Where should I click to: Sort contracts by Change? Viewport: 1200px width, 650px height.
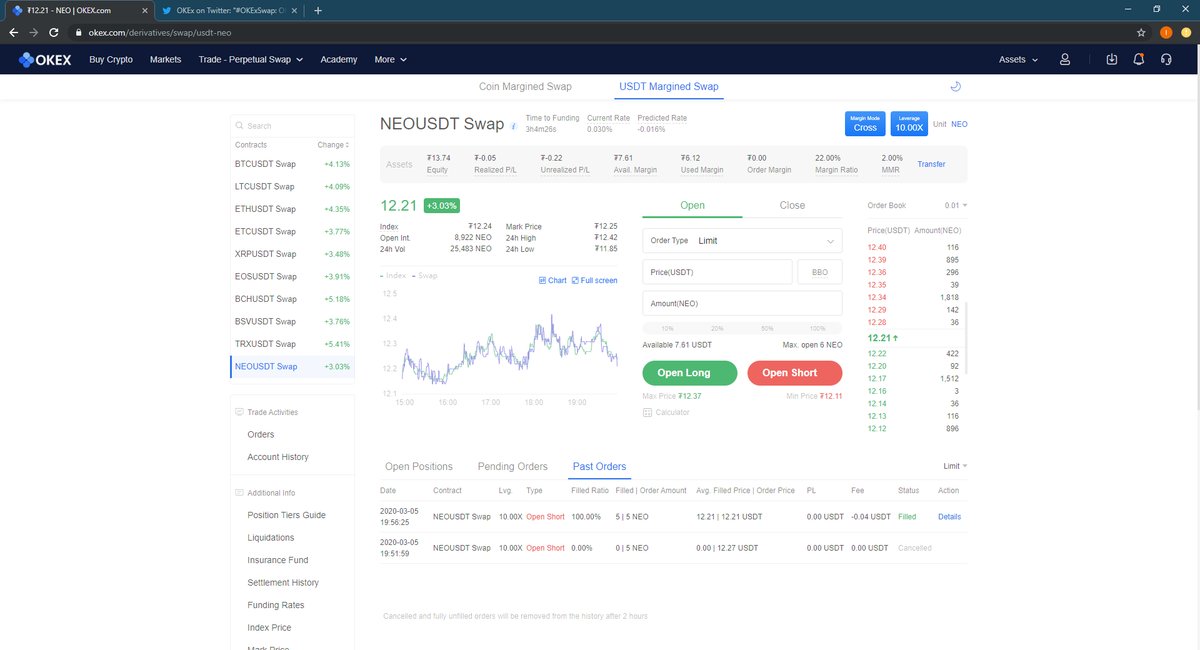(x=332, y=145)
